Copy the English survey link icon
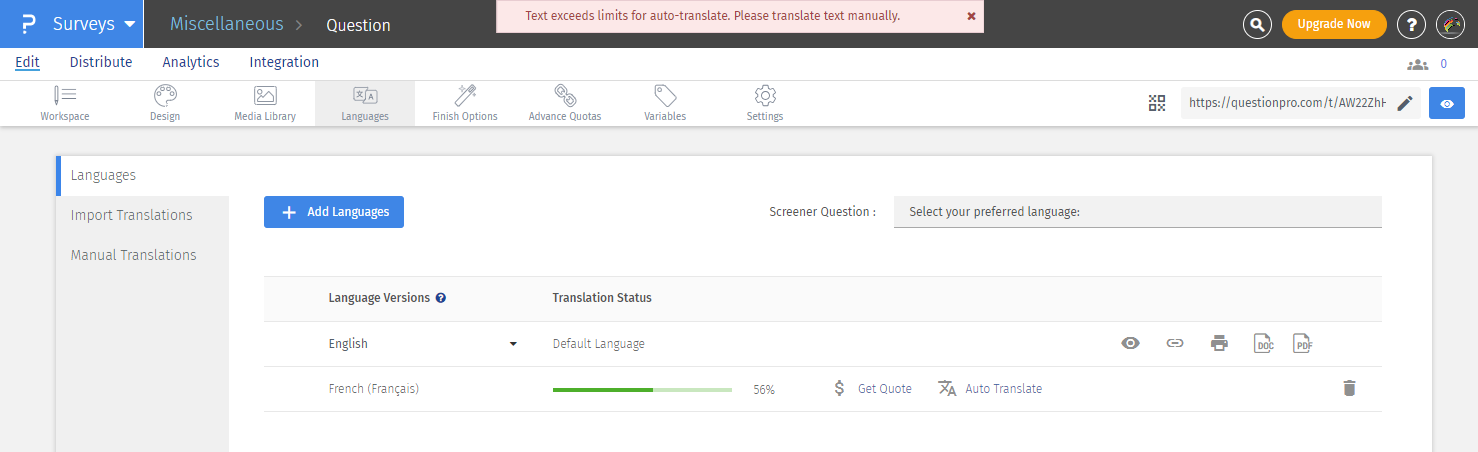Image resolution: width=1478 pixels, height=452 pixels. (x=1175, y=343)
